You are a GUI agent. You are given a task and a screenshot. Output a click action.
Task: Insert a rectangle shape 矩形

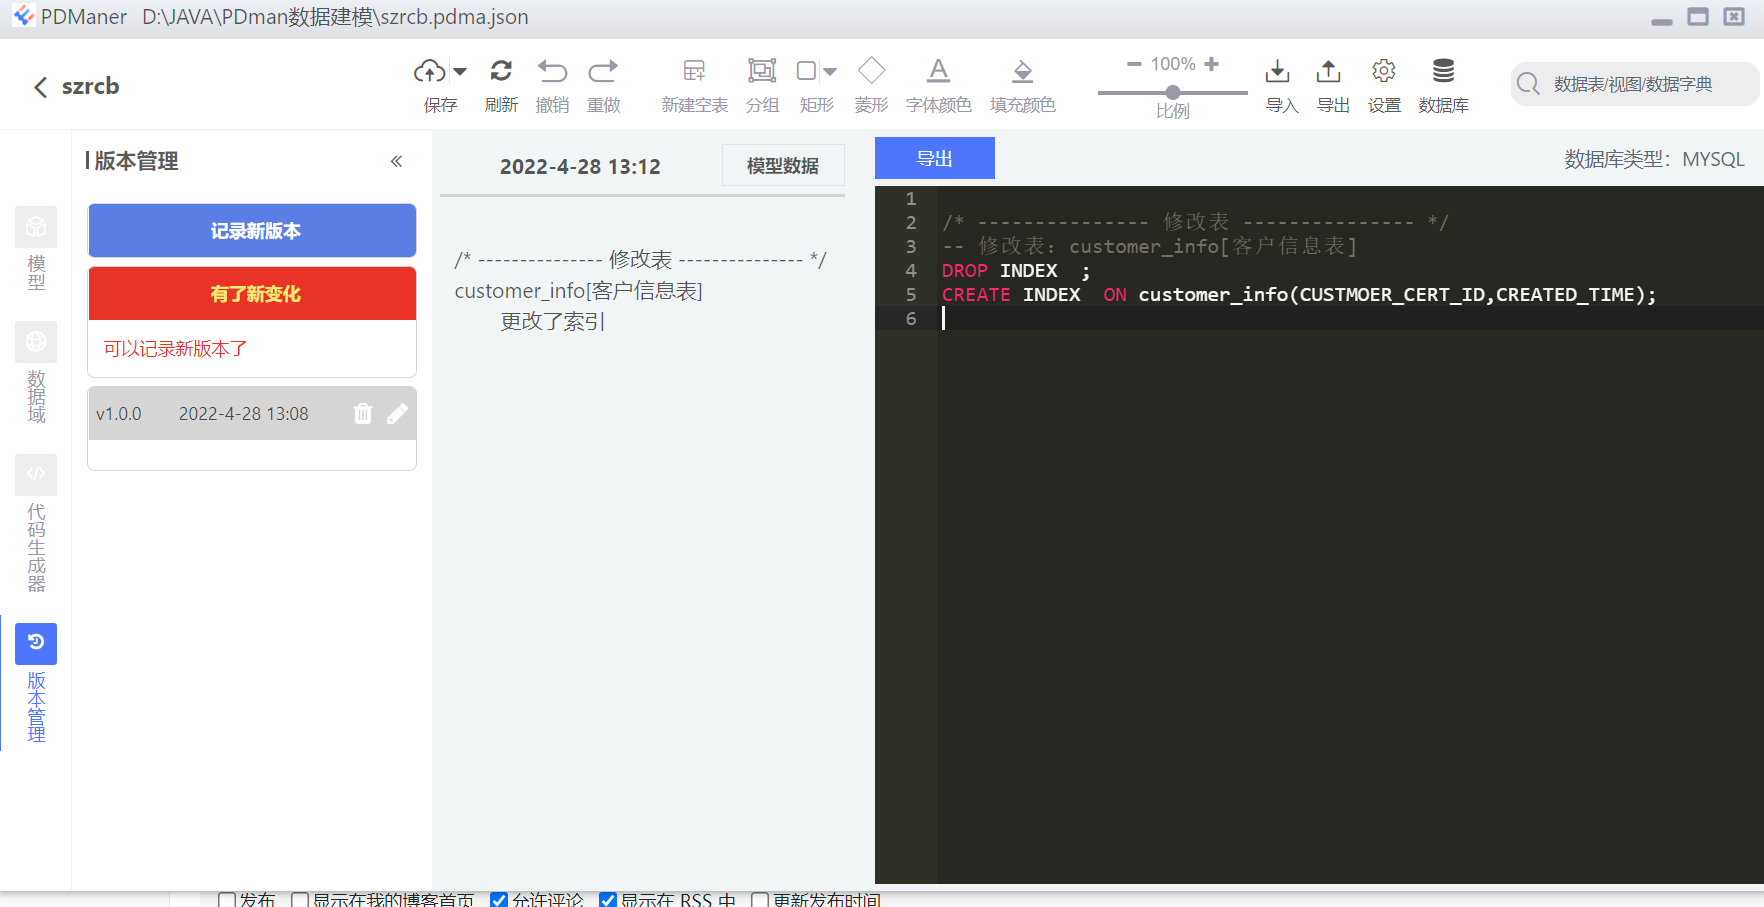tap(807, 71)
